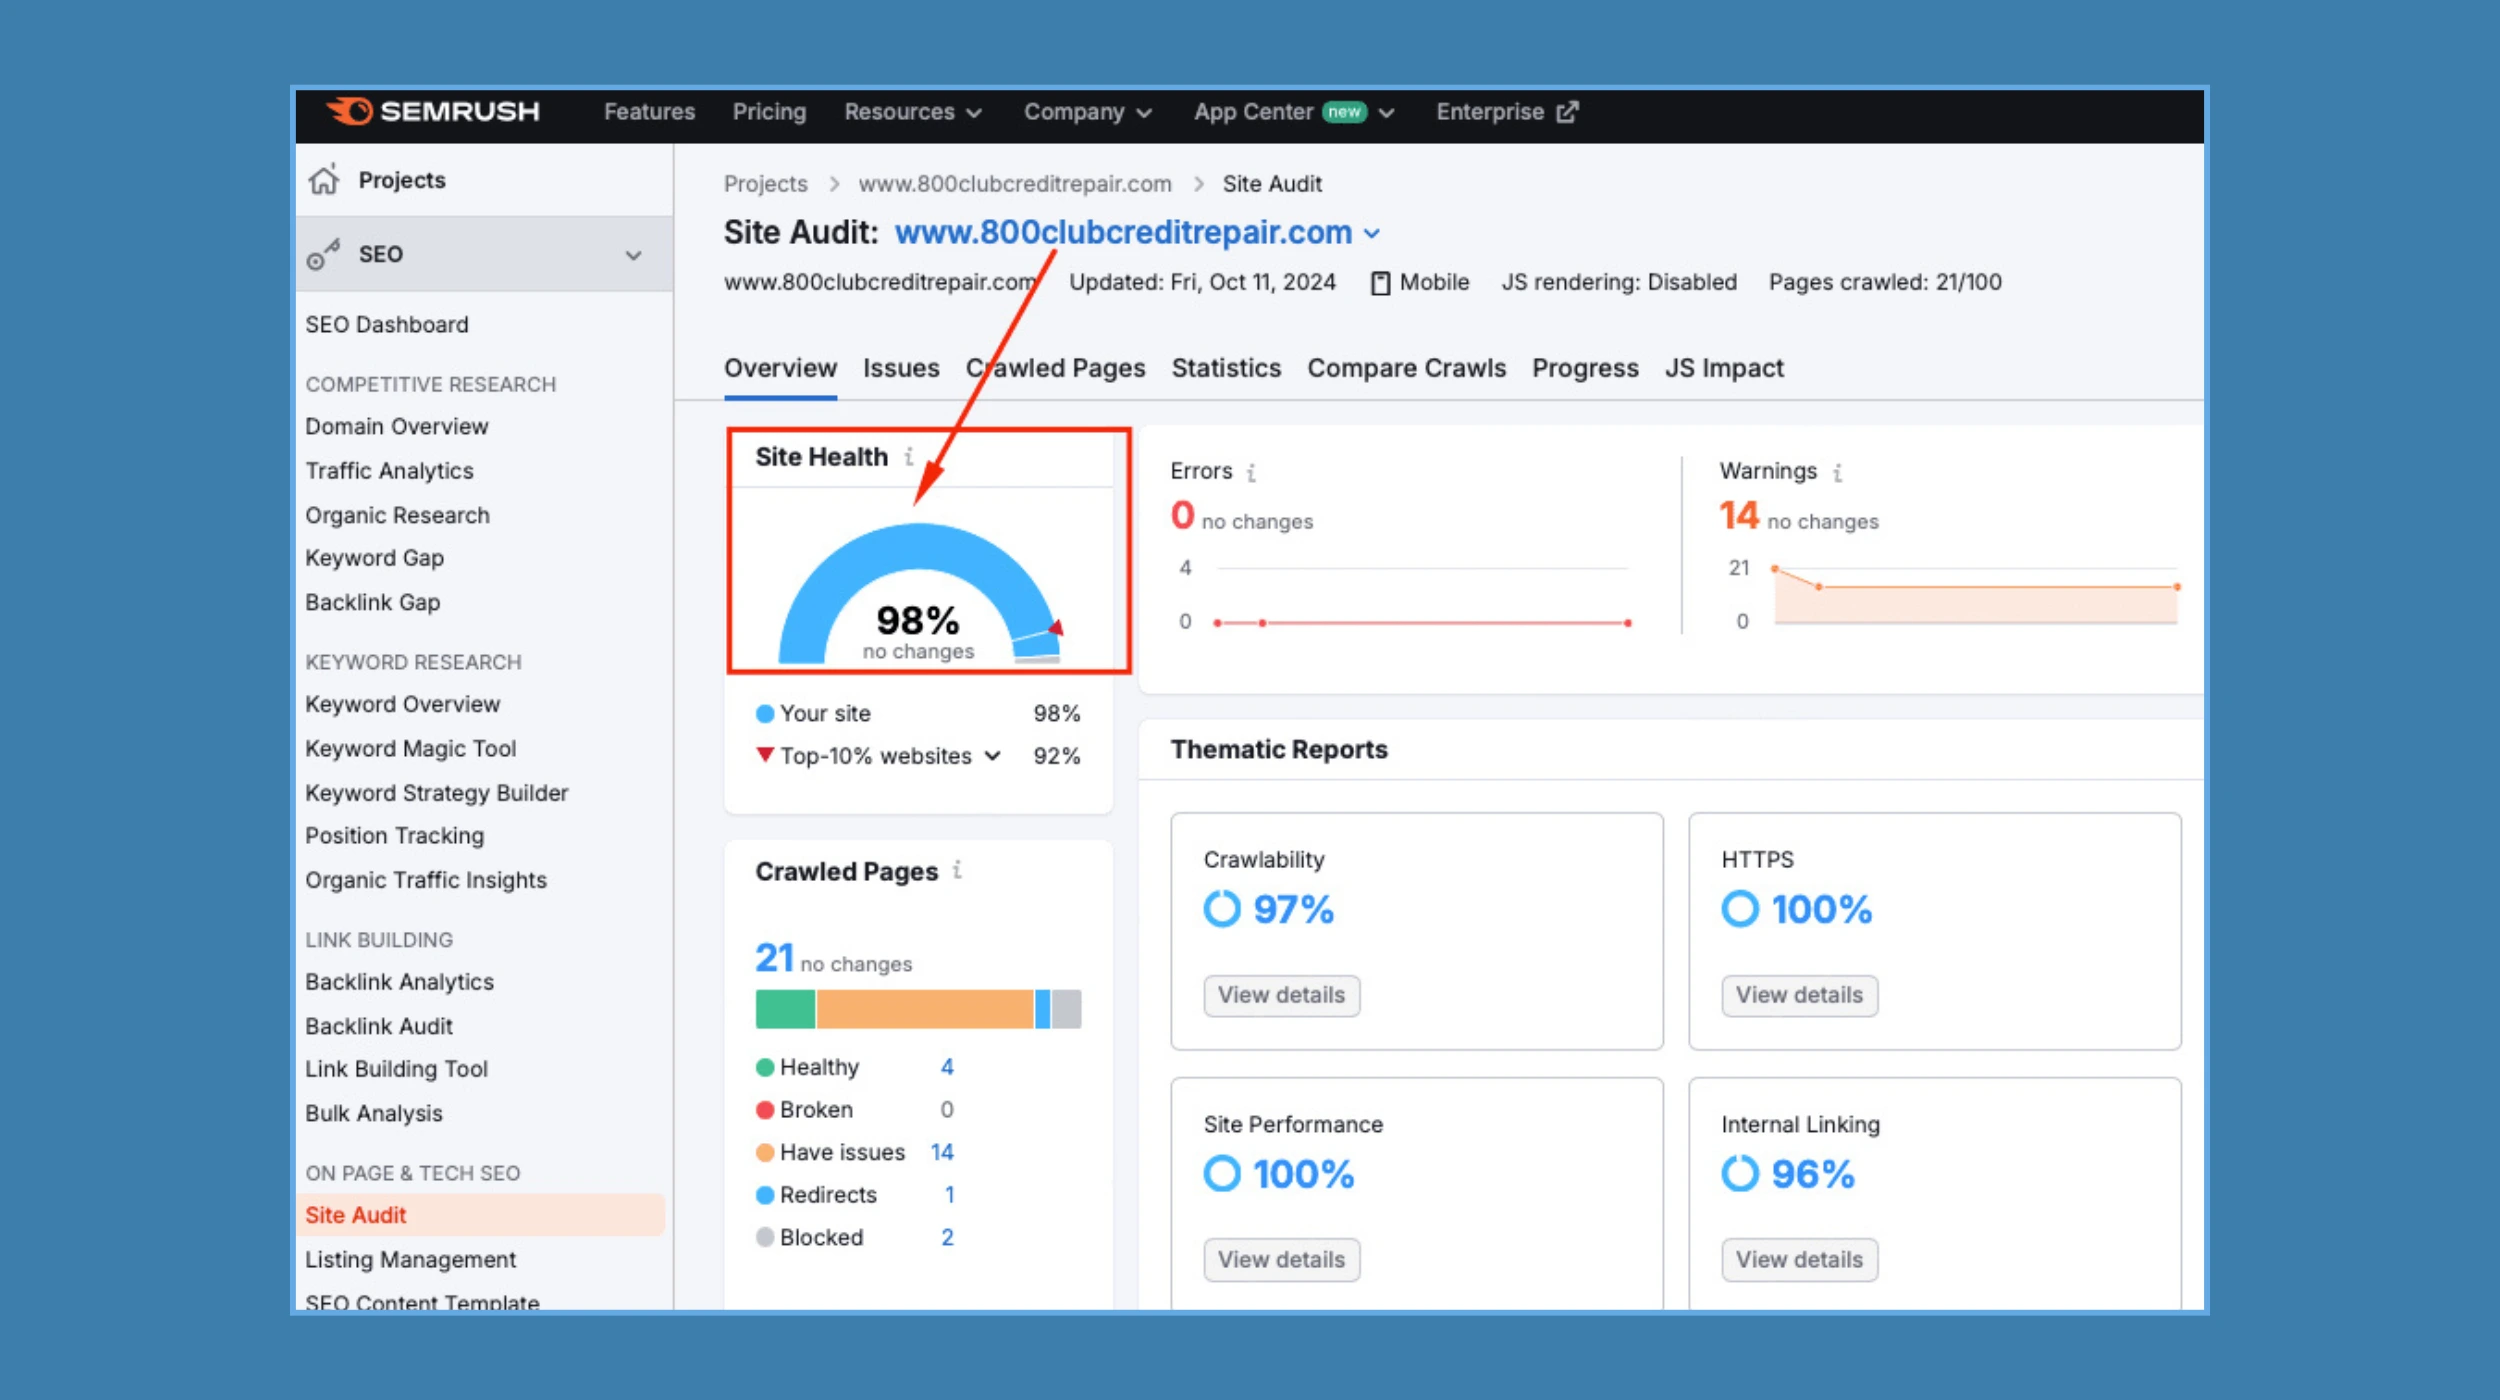
Task: Click the SEO key icon in sidebar
Action: 323,254
